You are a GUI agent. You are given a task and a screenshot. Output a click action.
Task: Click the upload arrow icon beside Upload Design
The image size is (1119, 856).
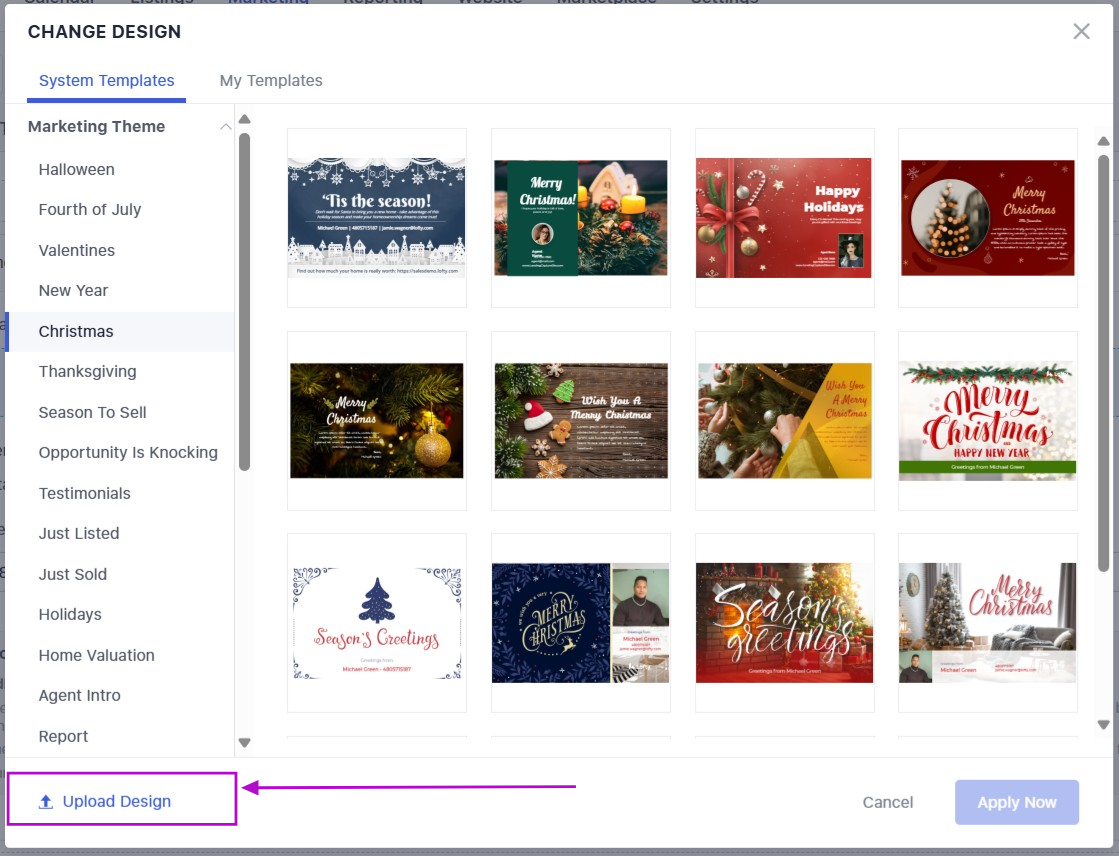pyautogui.click(x=45, y=801)
